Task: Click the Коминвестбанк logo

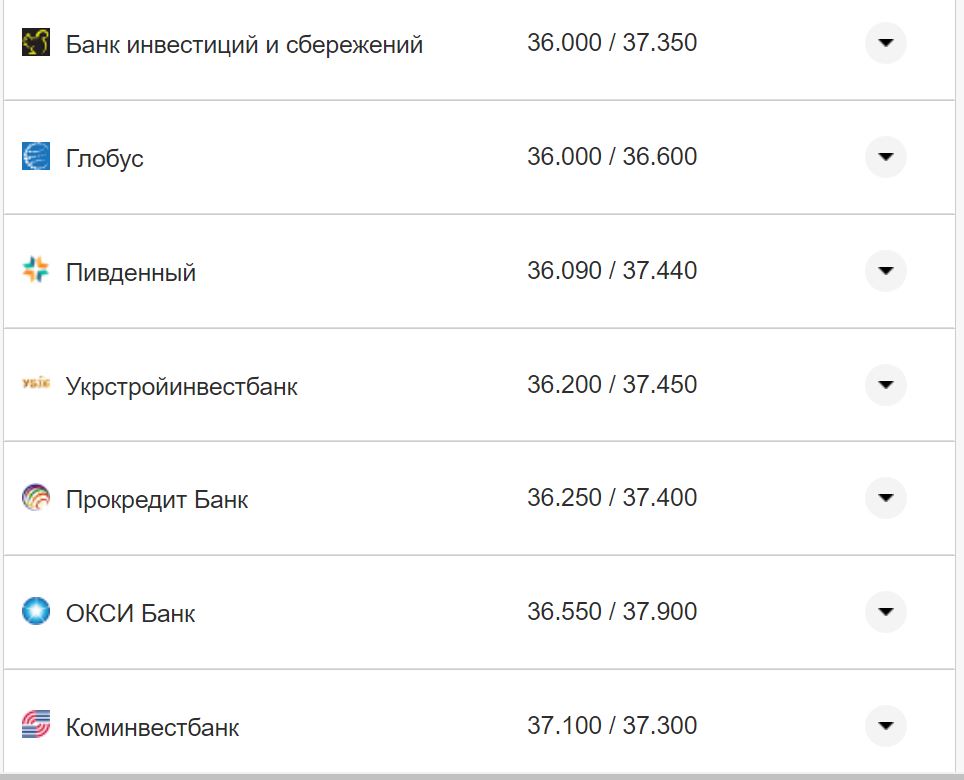Action: click(36, 726)
